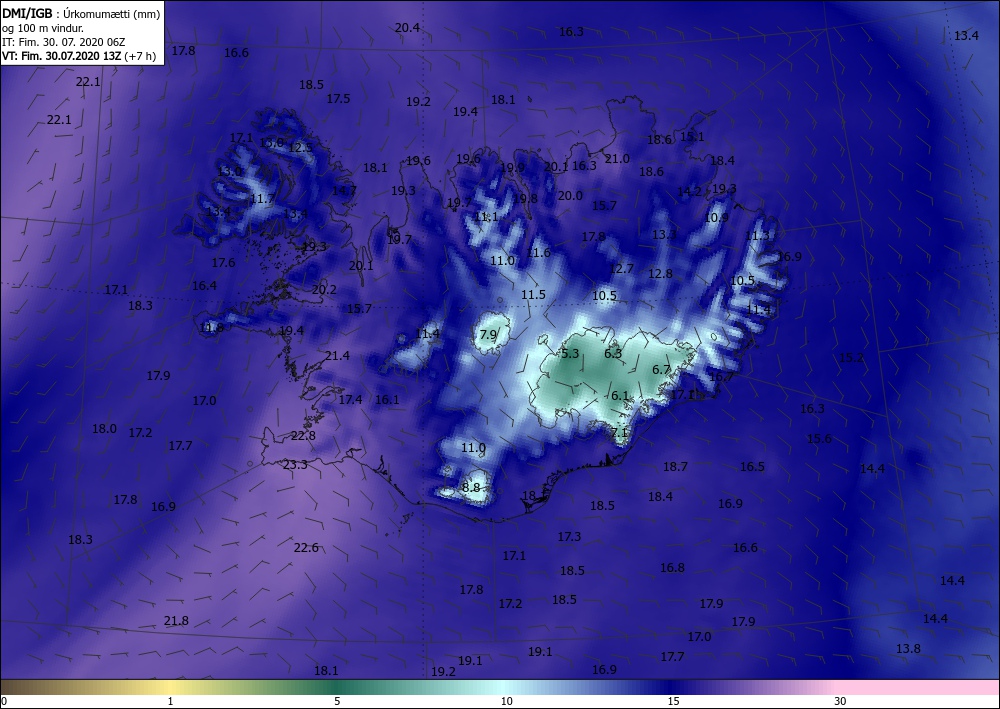The width and height of the screenshot is (1000, 709).
Task: Click the color scale tick label '15'
Action: click(x=673, y=702)
